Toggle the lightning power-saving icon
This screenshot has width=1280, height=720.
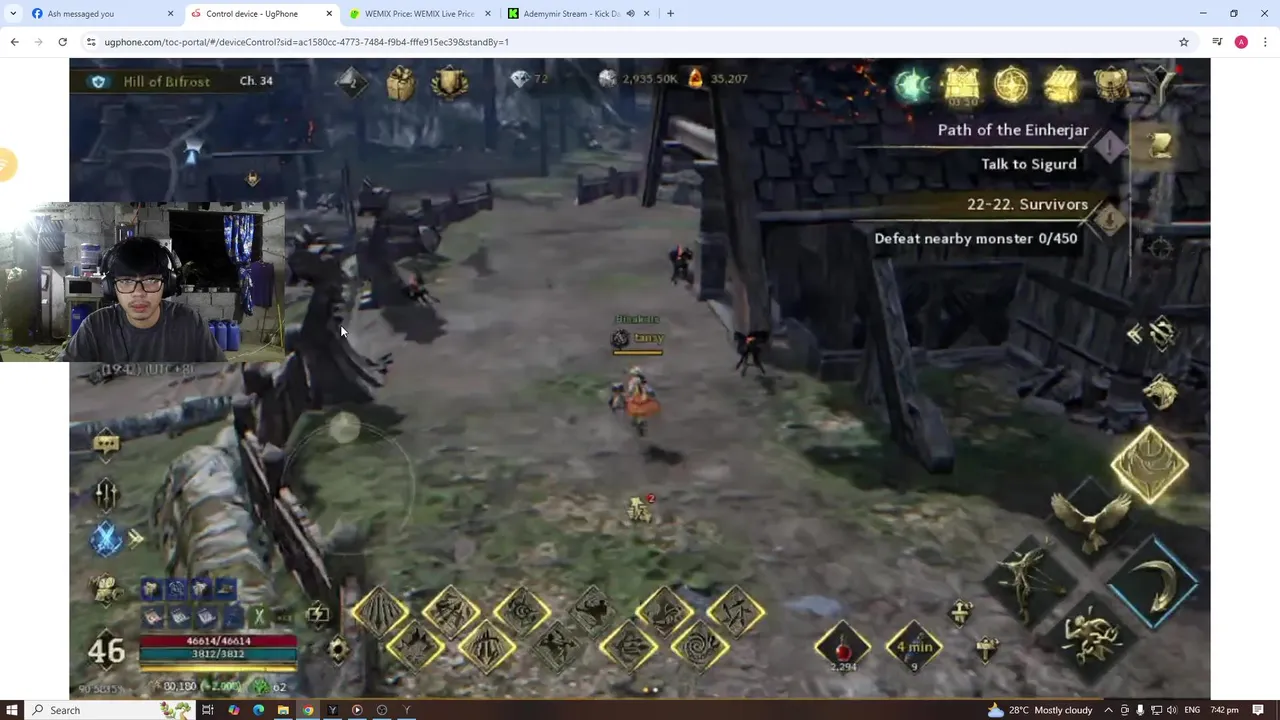[318, 615]
